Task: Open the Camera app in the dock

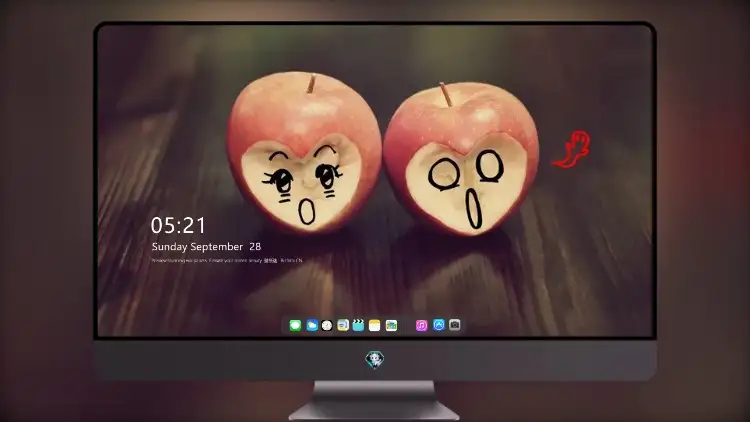Action: [x=455, y=325]
